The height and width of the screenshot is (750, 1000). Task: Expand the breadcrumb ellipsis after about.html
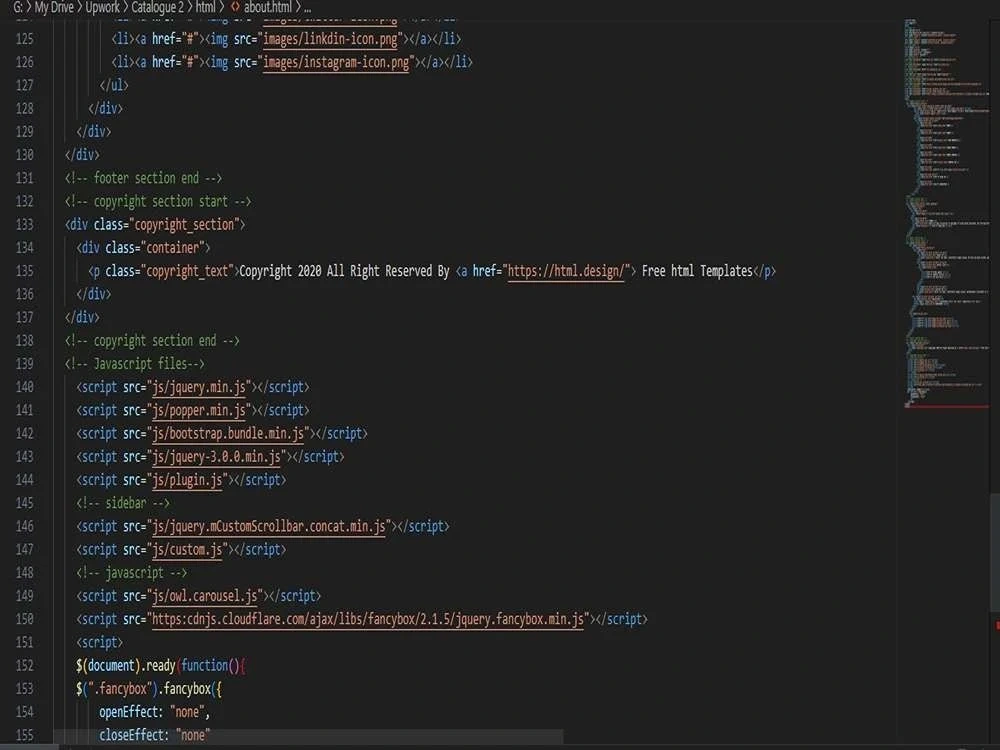point(307,8)
